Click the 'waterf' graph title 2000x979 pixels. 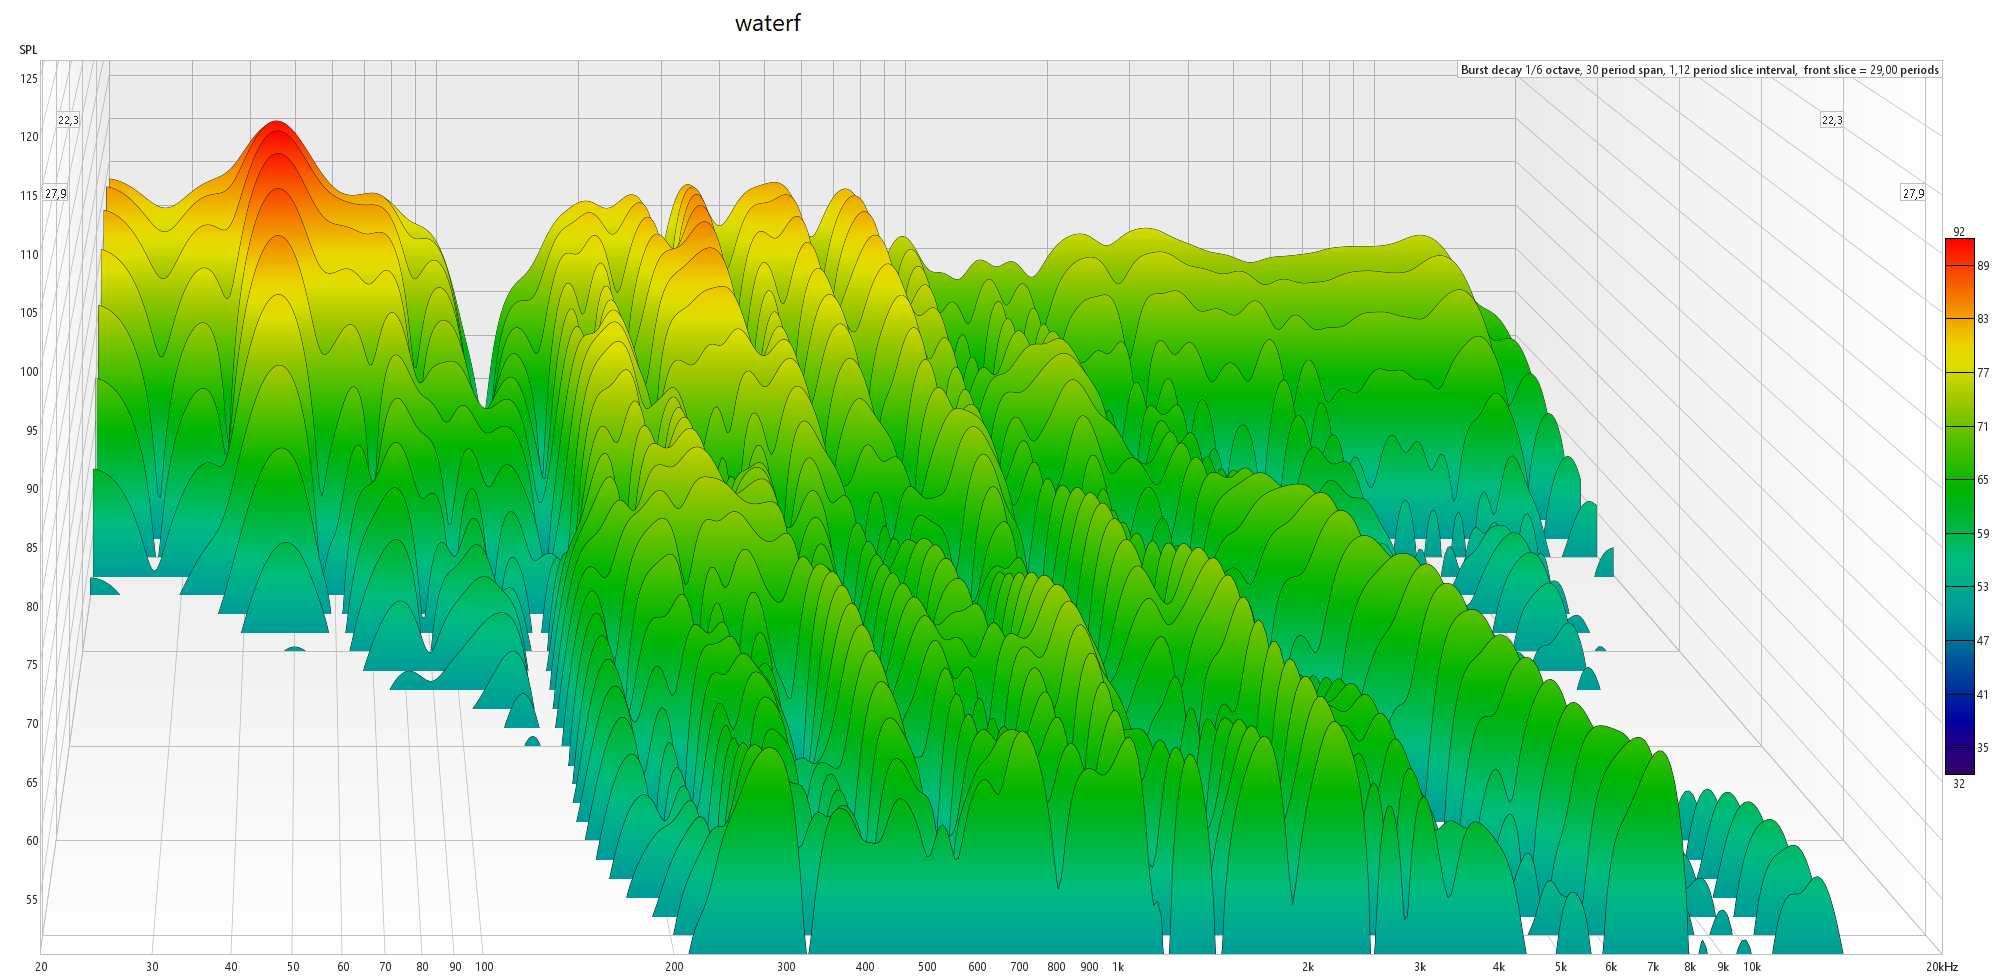767,23
